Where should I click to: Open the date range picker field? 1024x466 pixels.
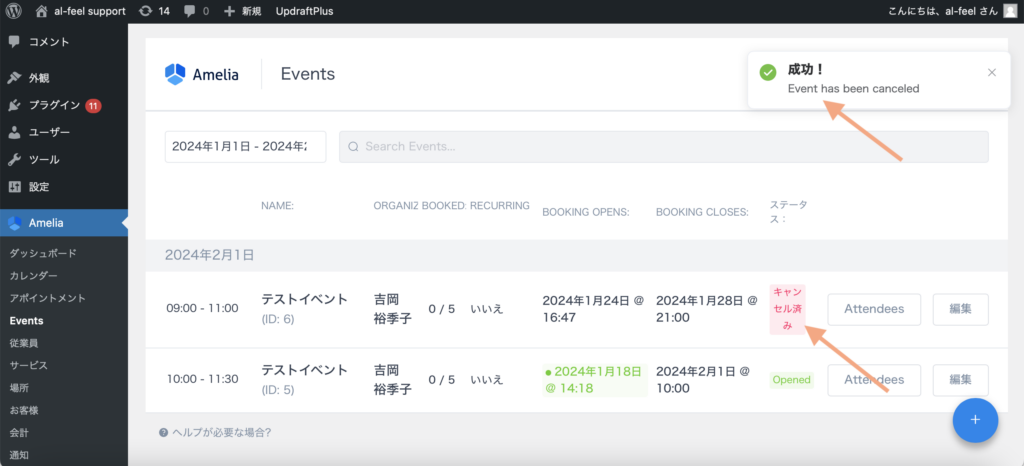(244, 146)
